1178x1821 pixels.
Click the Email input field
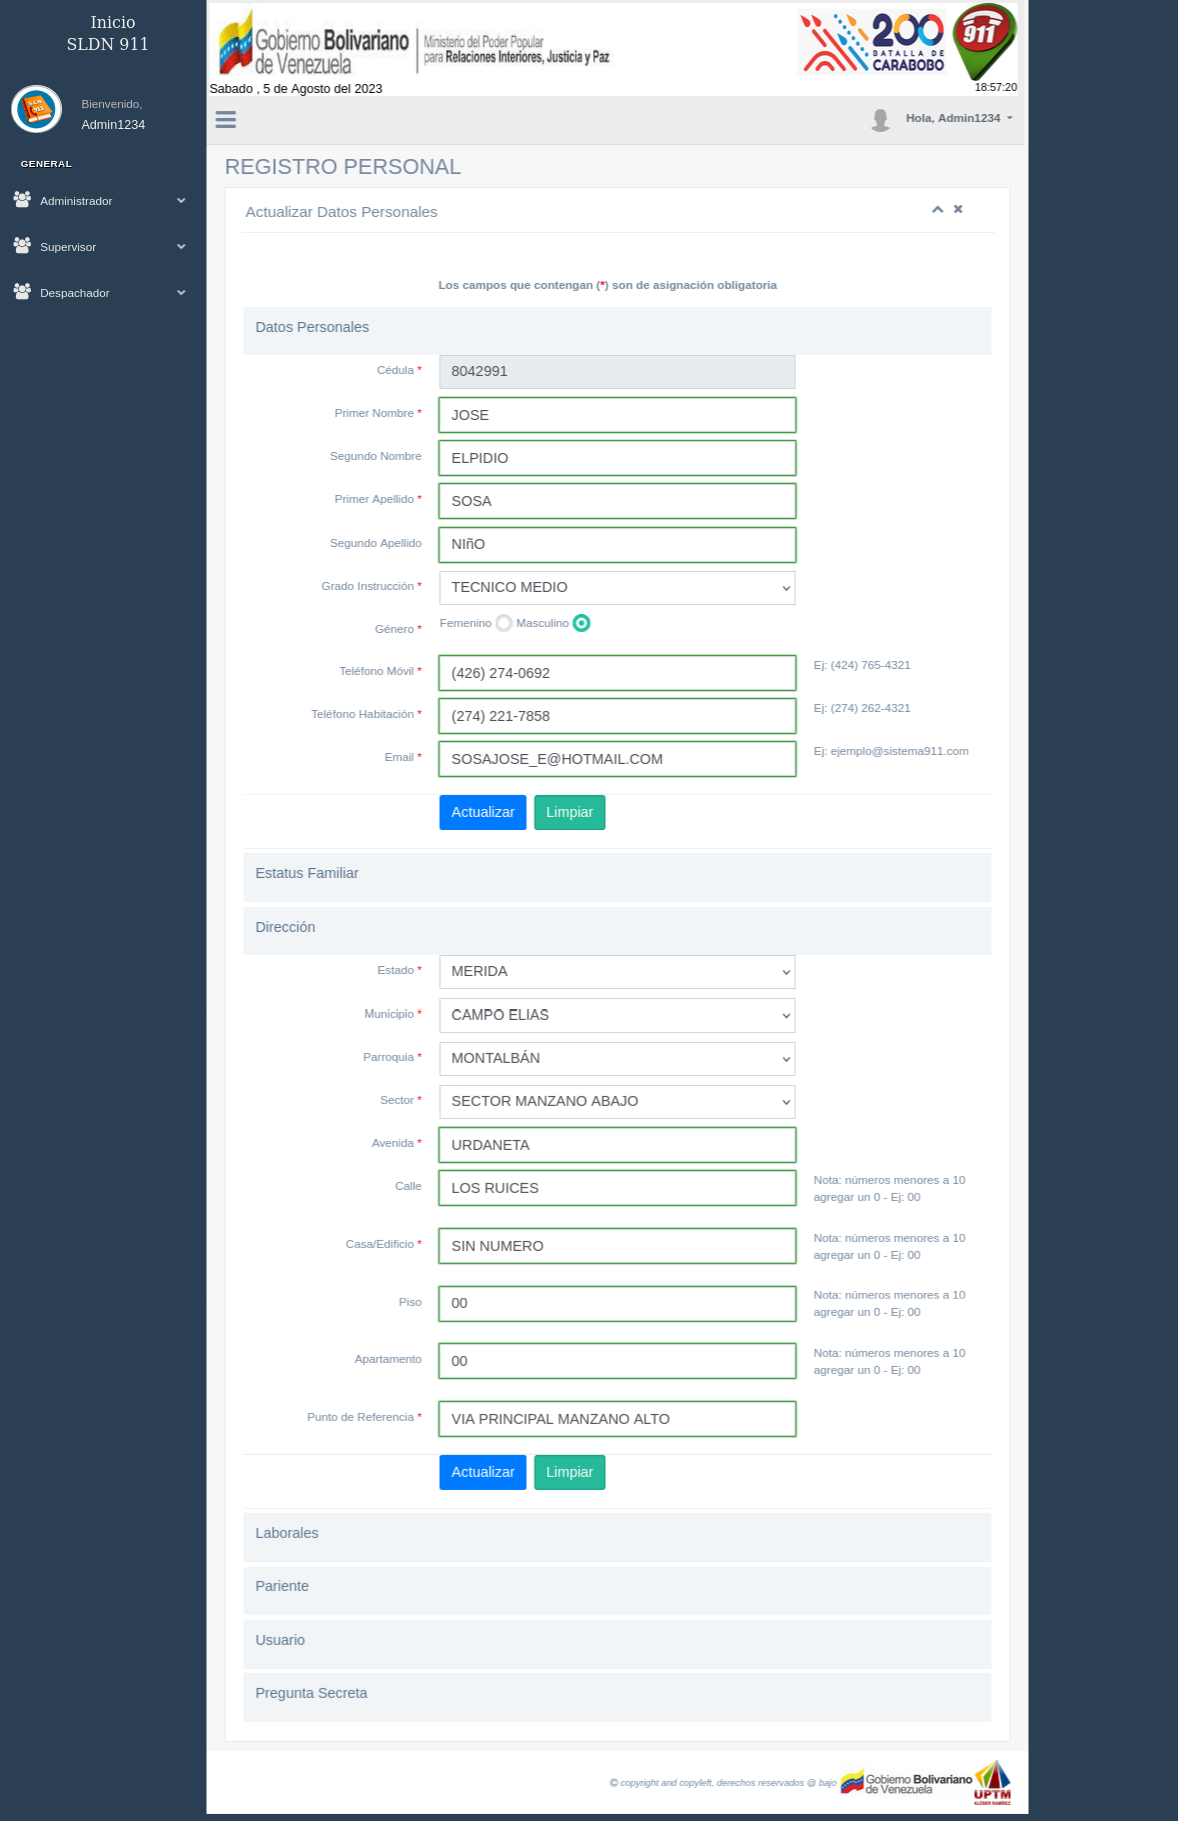(x=617, y=759)
